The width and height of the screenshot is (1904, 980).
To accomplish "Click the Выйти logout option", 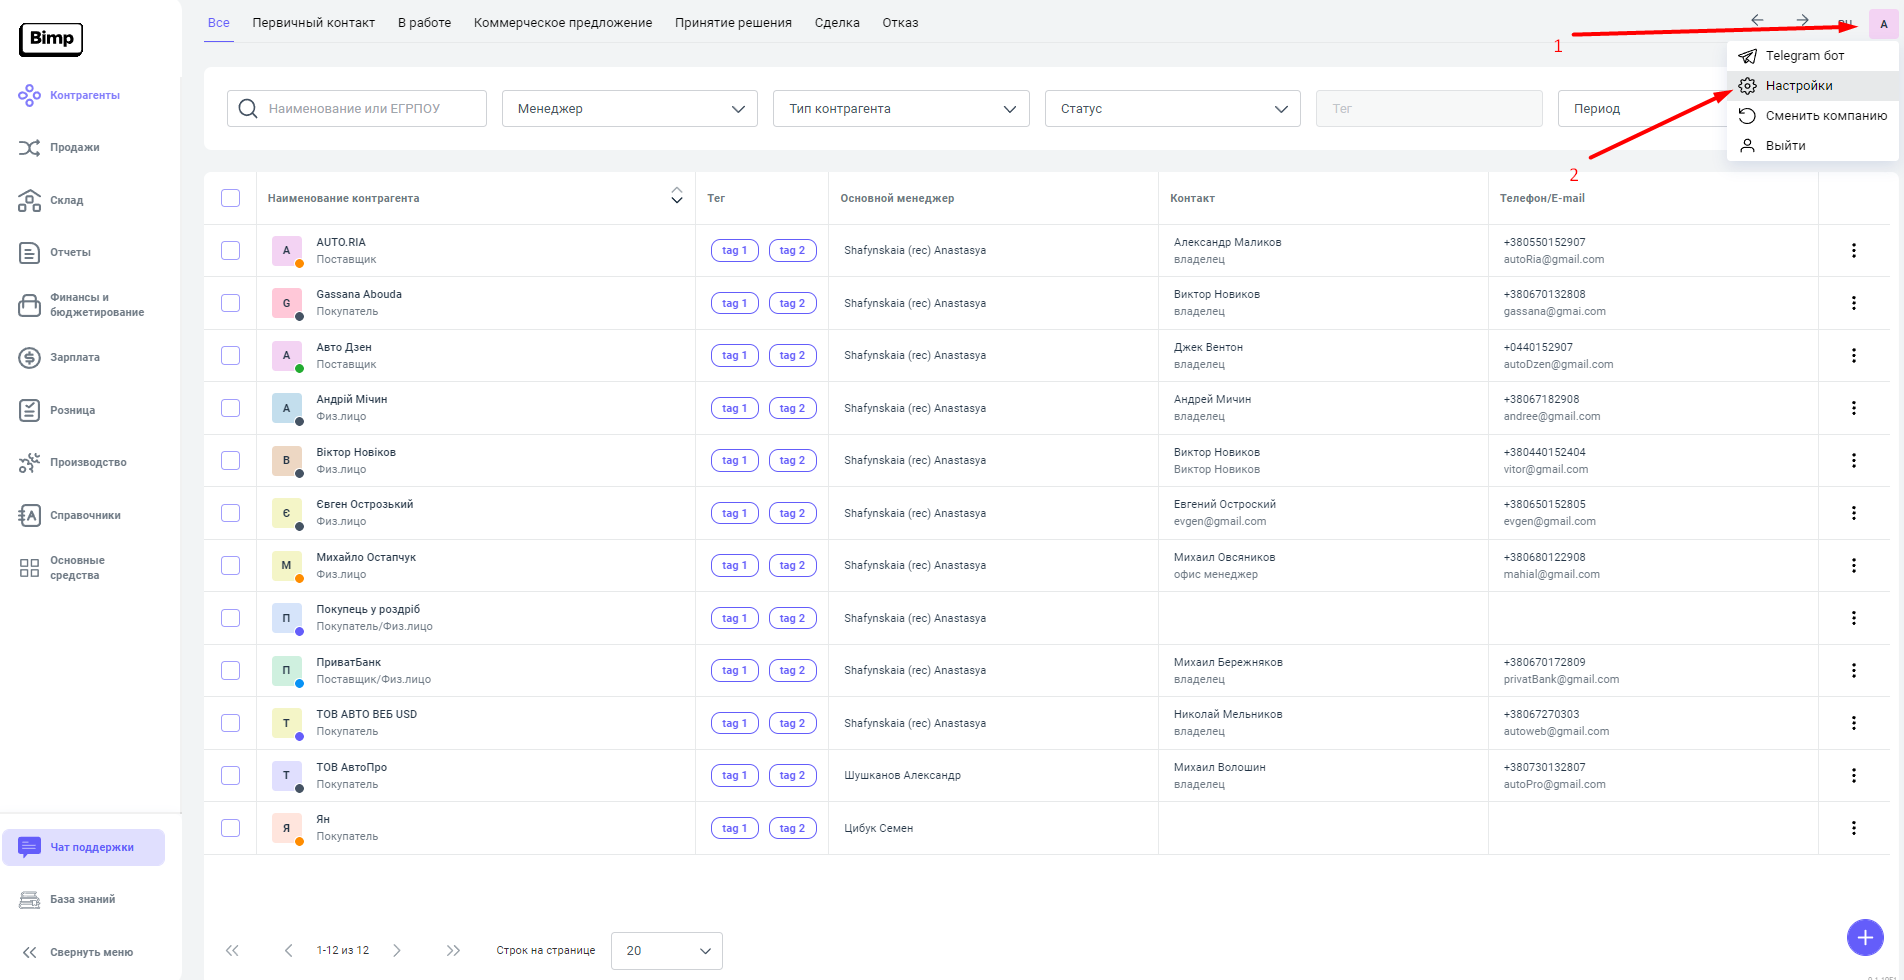I will pyautogui.click(x=1785, y=146).
